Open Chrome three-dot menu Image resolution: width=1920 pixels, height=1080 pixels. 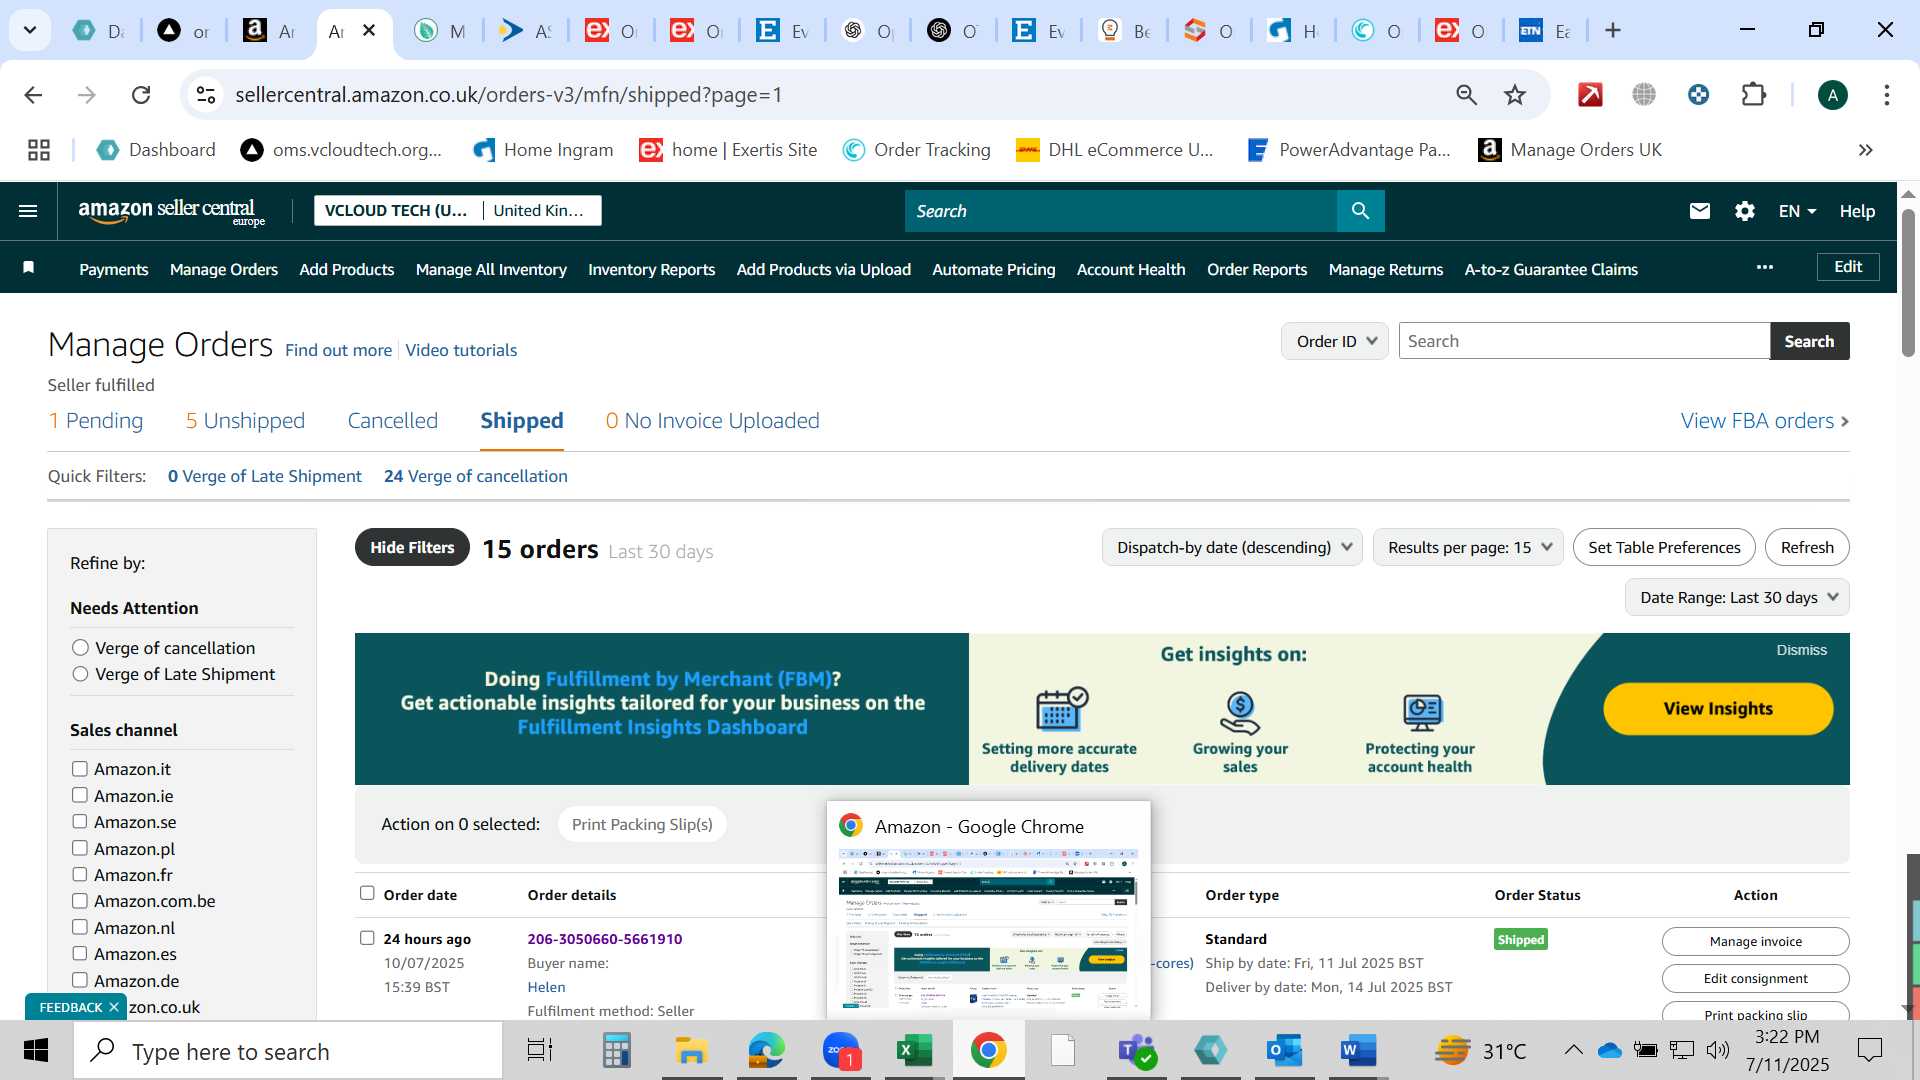[1887, 95]
